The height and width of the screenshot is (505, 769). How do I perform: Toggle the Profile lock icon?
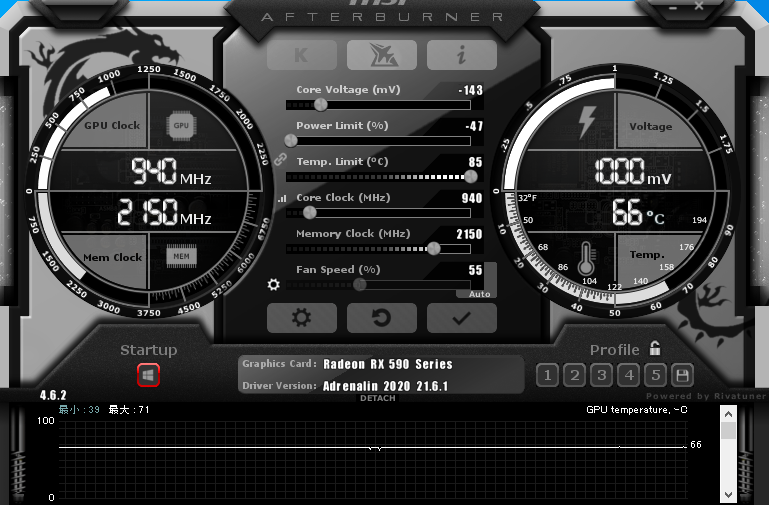[x=655, y=348]
